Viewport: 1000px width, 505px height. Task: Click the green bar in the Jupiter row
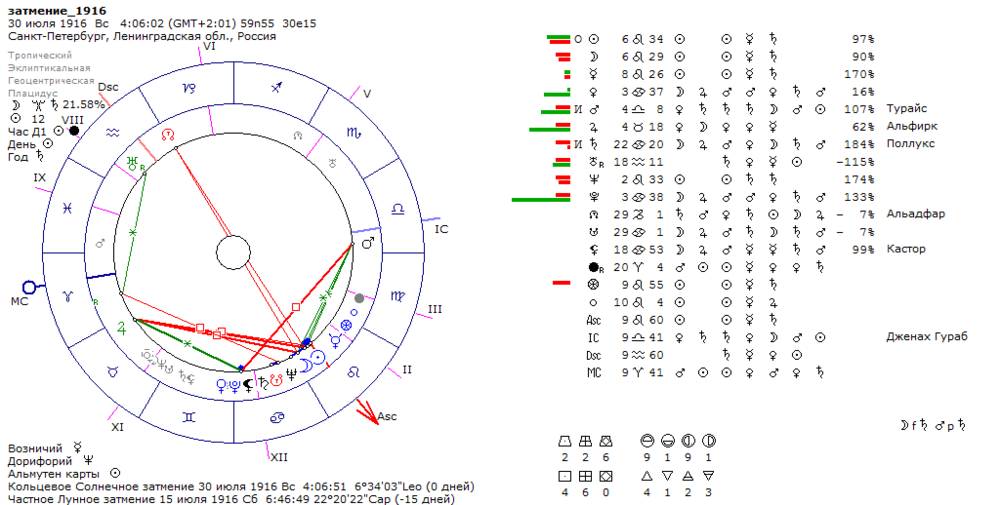(x=550, y=129)
